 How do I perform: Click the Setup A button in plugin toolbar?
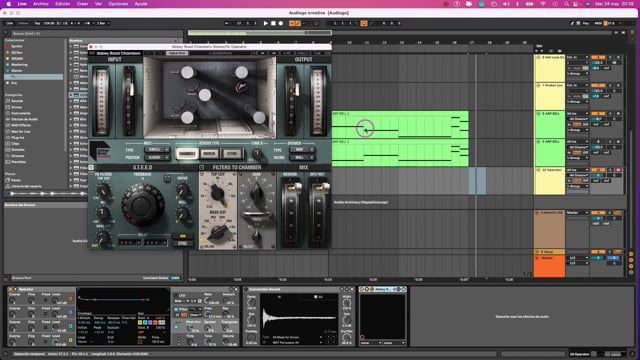(177, 53)
